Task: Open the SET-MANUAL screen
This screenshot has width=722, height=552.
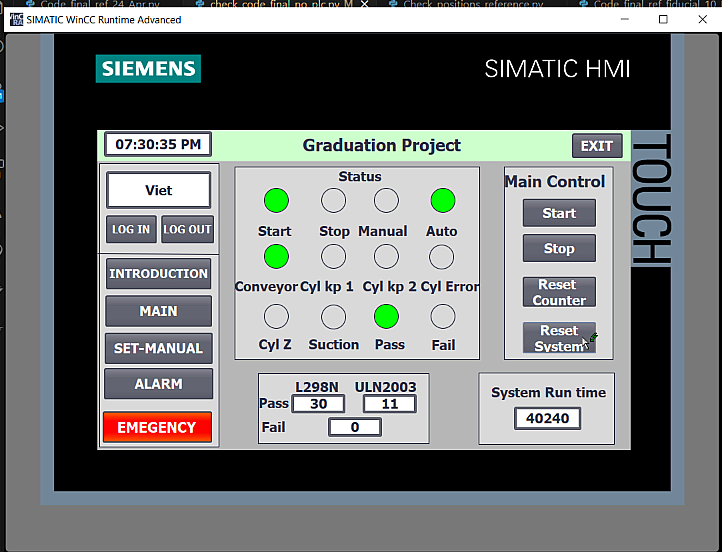Action: click(x=158, y=349)
